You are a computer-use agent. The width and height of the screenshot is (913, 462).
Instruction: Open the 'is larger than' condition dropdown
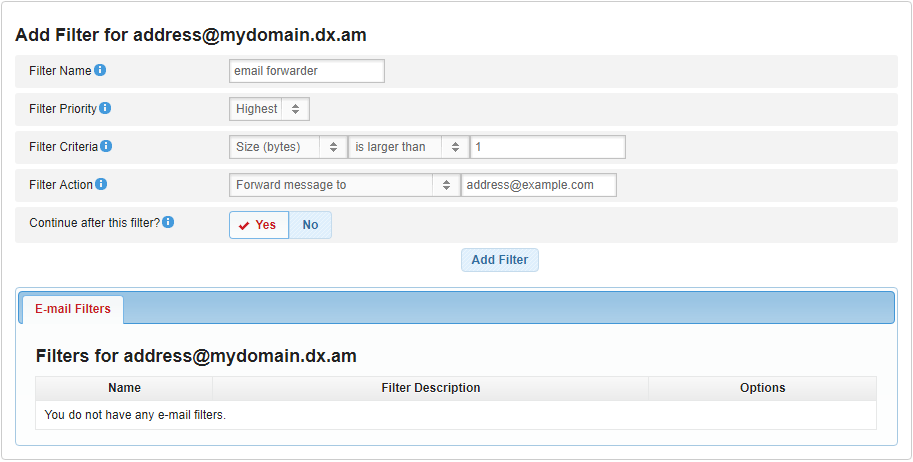408,147
